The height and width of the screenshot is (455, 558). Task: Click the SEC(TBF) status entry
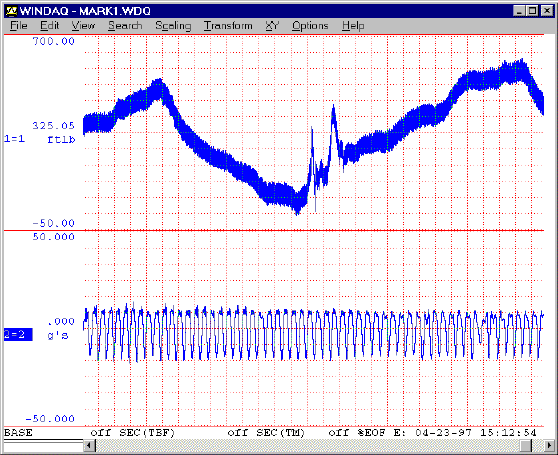(x=147, y=433)
